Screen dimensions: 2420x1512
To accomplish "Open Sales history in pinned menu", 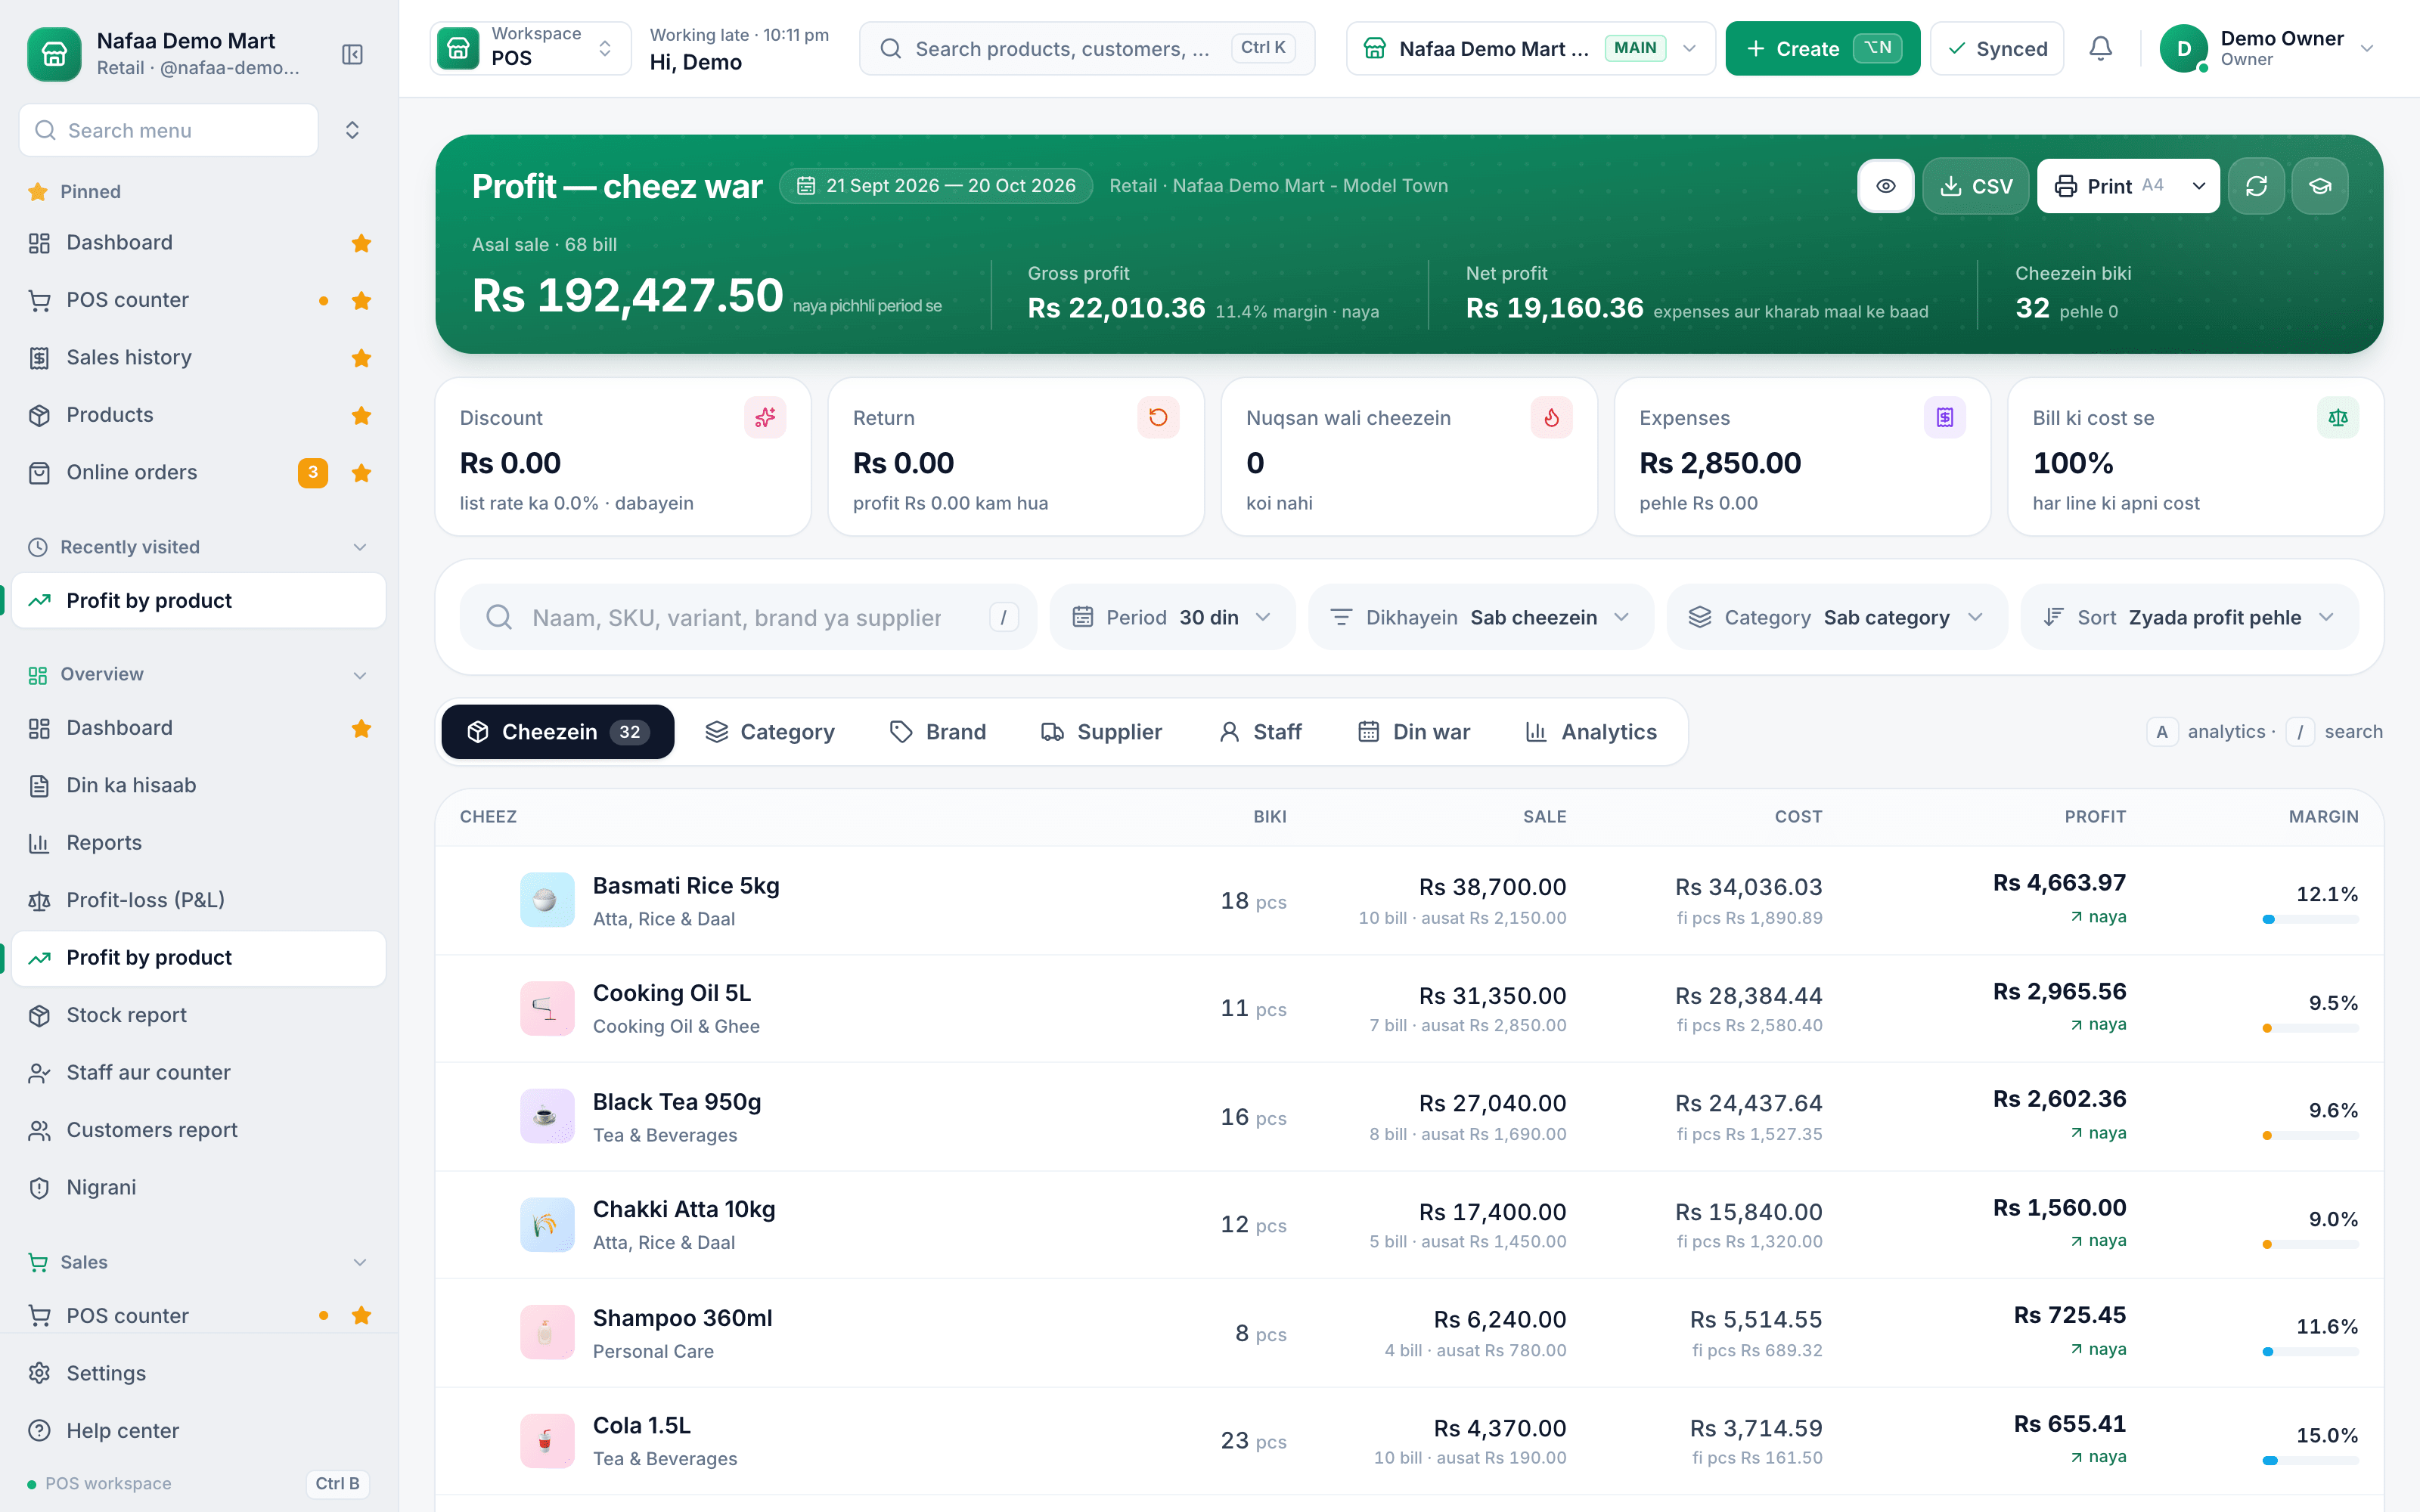I will (198, 357).
